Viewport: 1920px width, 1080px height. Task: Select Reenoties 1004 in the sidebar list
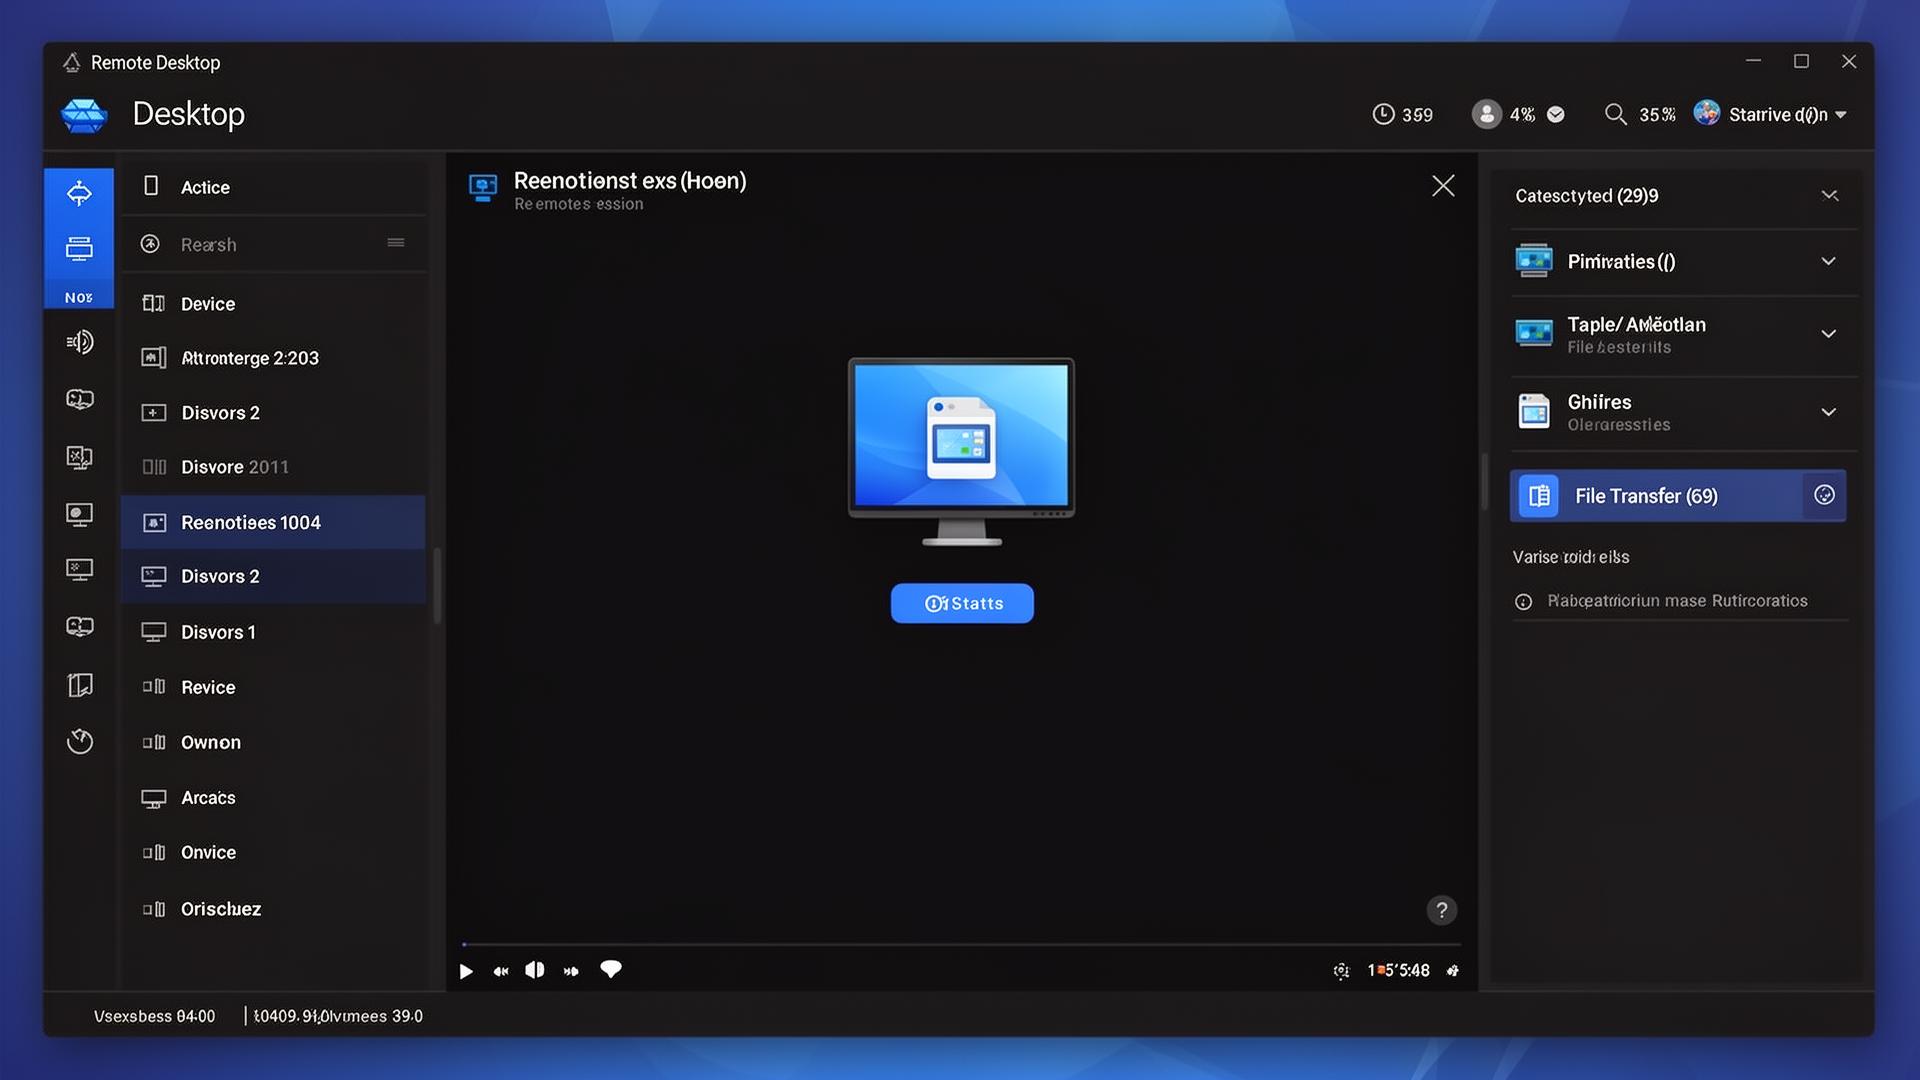point(251,522)
